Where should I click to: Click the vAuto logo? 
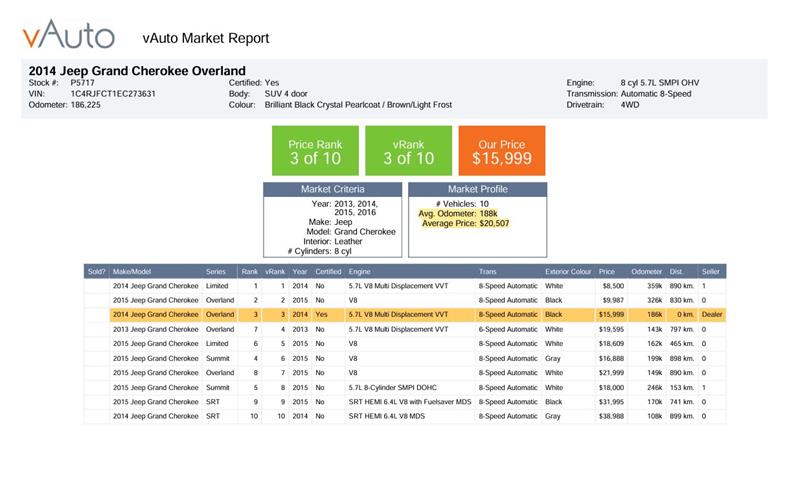click(69, 35)
